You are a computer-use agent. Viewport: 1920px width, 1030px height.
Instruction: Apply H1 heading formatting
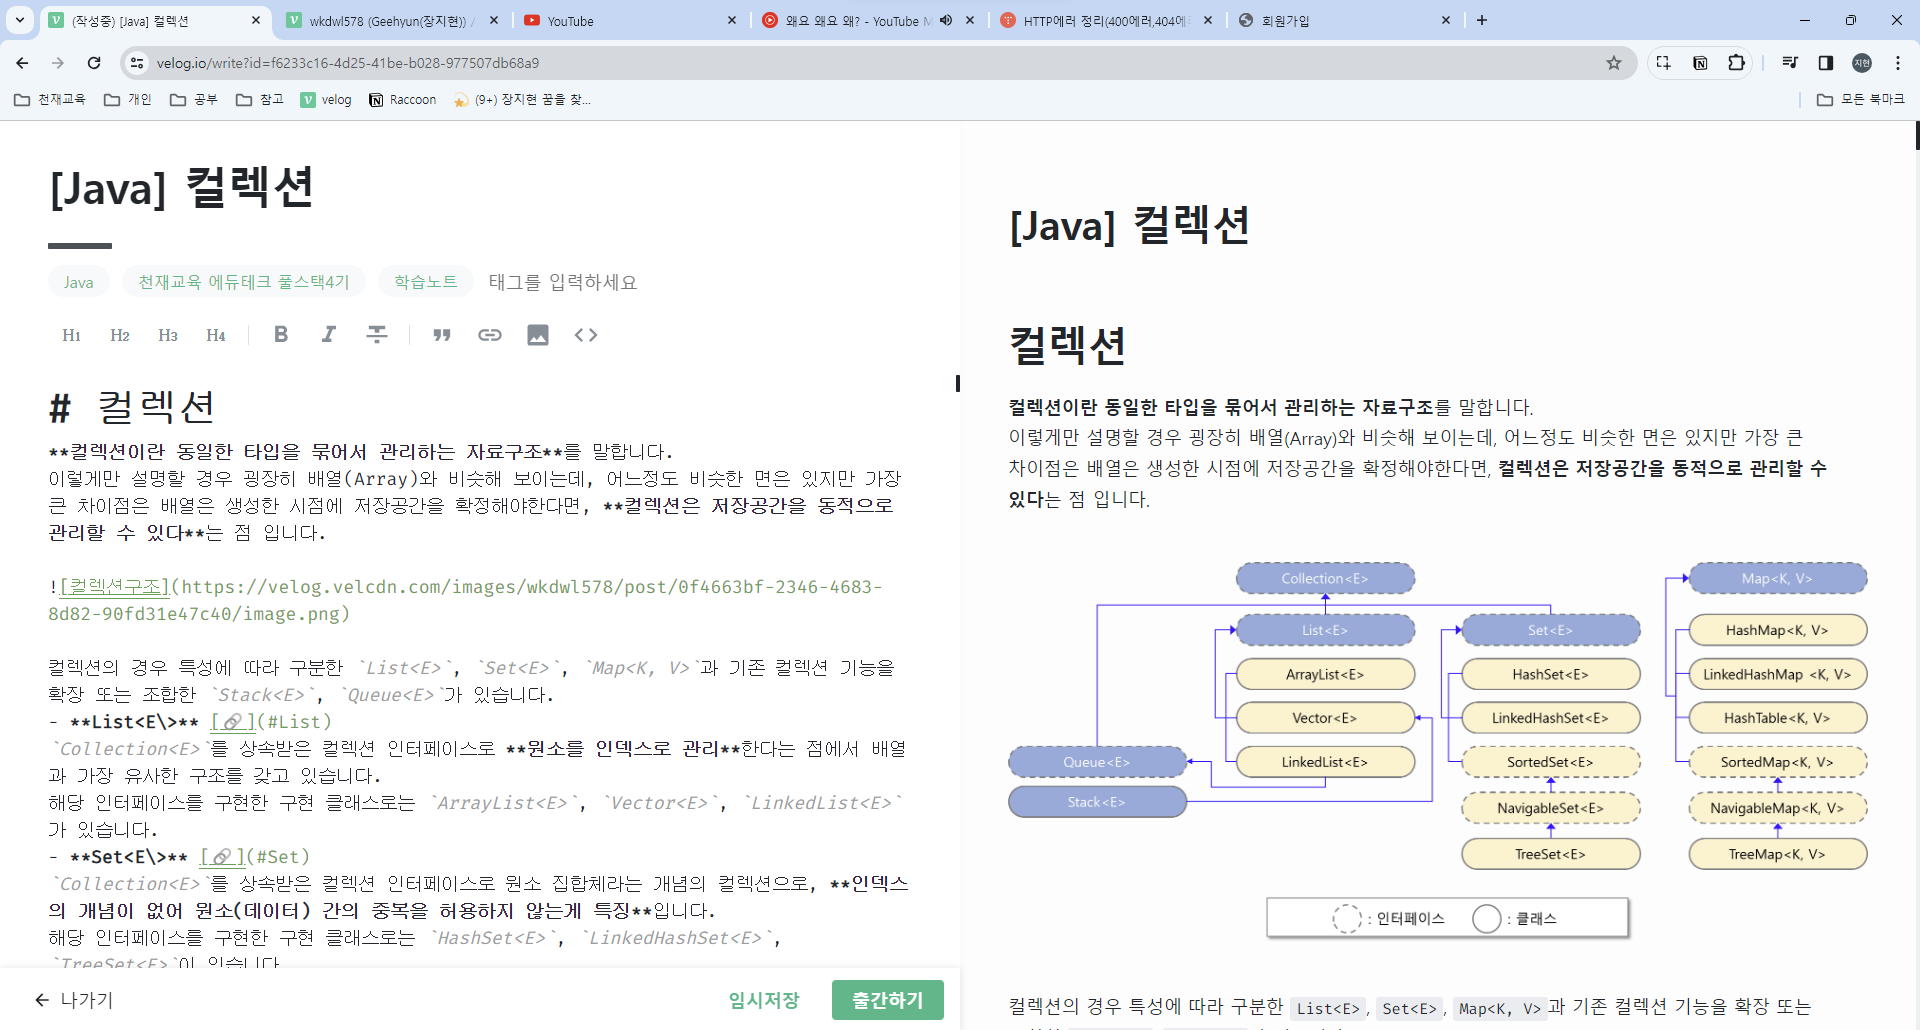coord(71,335)
